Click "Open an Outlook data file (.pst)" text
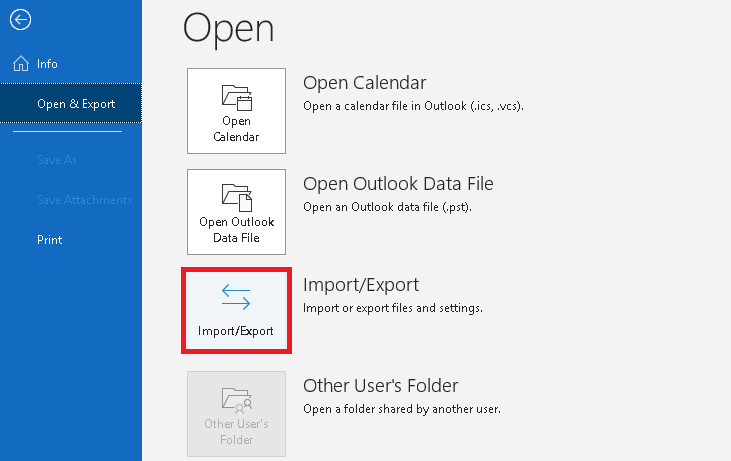731x461 pixels. pyautogui.click(x=387, y=207)
